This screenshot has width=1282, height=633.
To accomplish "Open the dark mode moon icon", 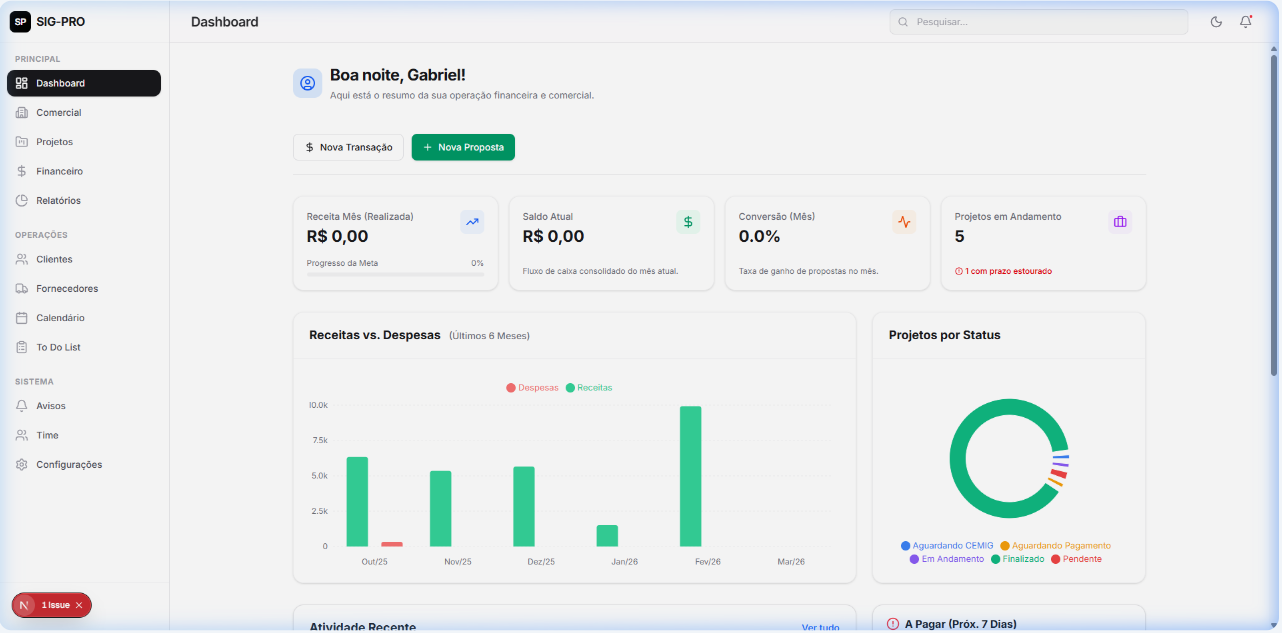I will [1216, 21].
